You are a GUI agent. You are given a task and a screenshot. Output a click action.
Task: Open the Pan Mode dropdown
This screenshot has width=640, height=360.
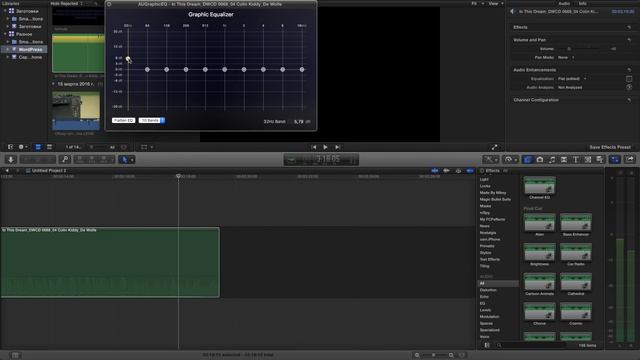click(566, 58)
